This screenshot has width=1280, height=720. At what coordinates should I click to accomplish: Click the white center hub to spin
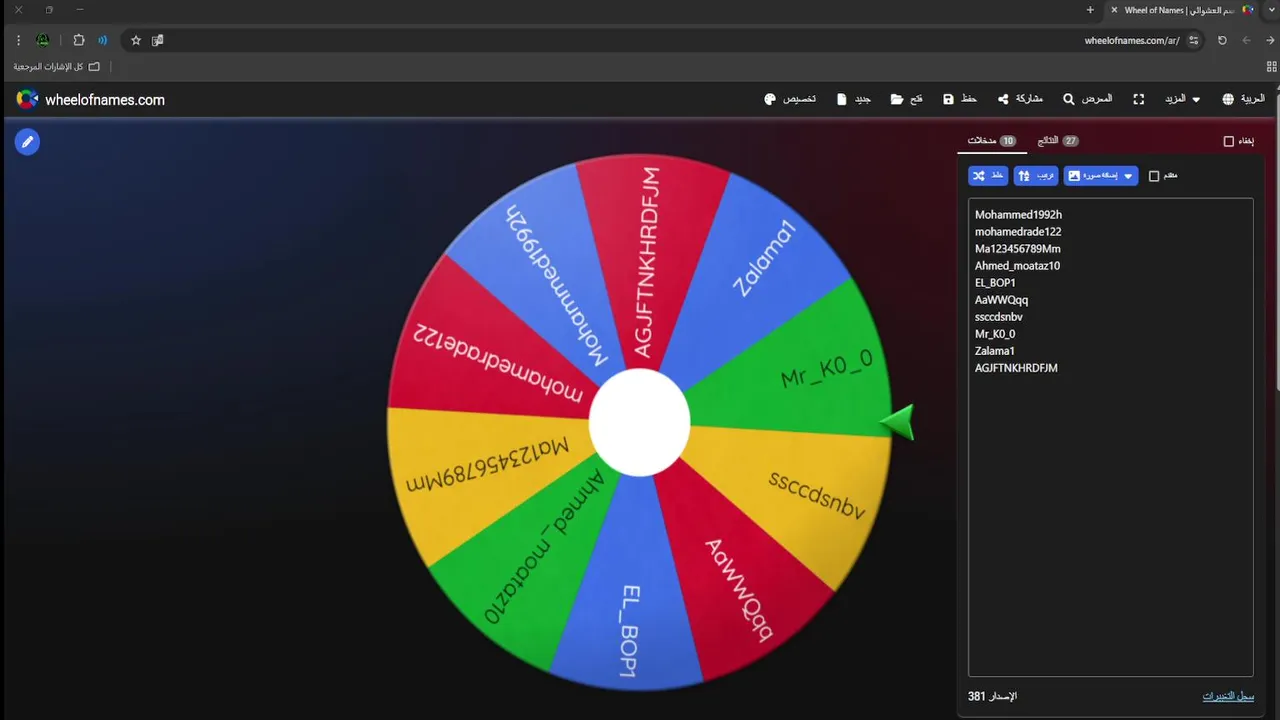point(639,423)
